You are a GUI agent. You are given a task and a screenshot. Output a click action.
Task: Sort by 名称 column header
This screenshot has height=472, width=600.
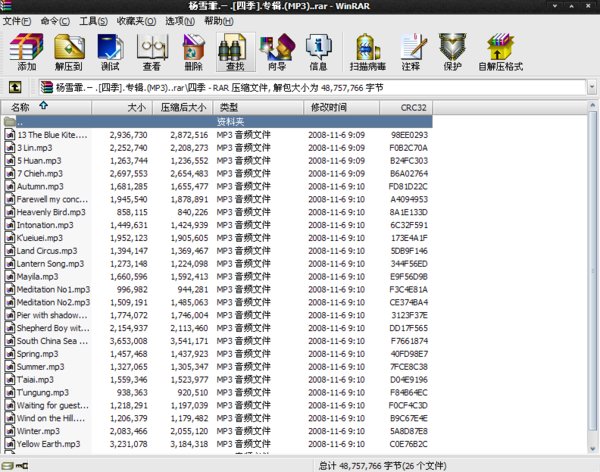(46, 108)
